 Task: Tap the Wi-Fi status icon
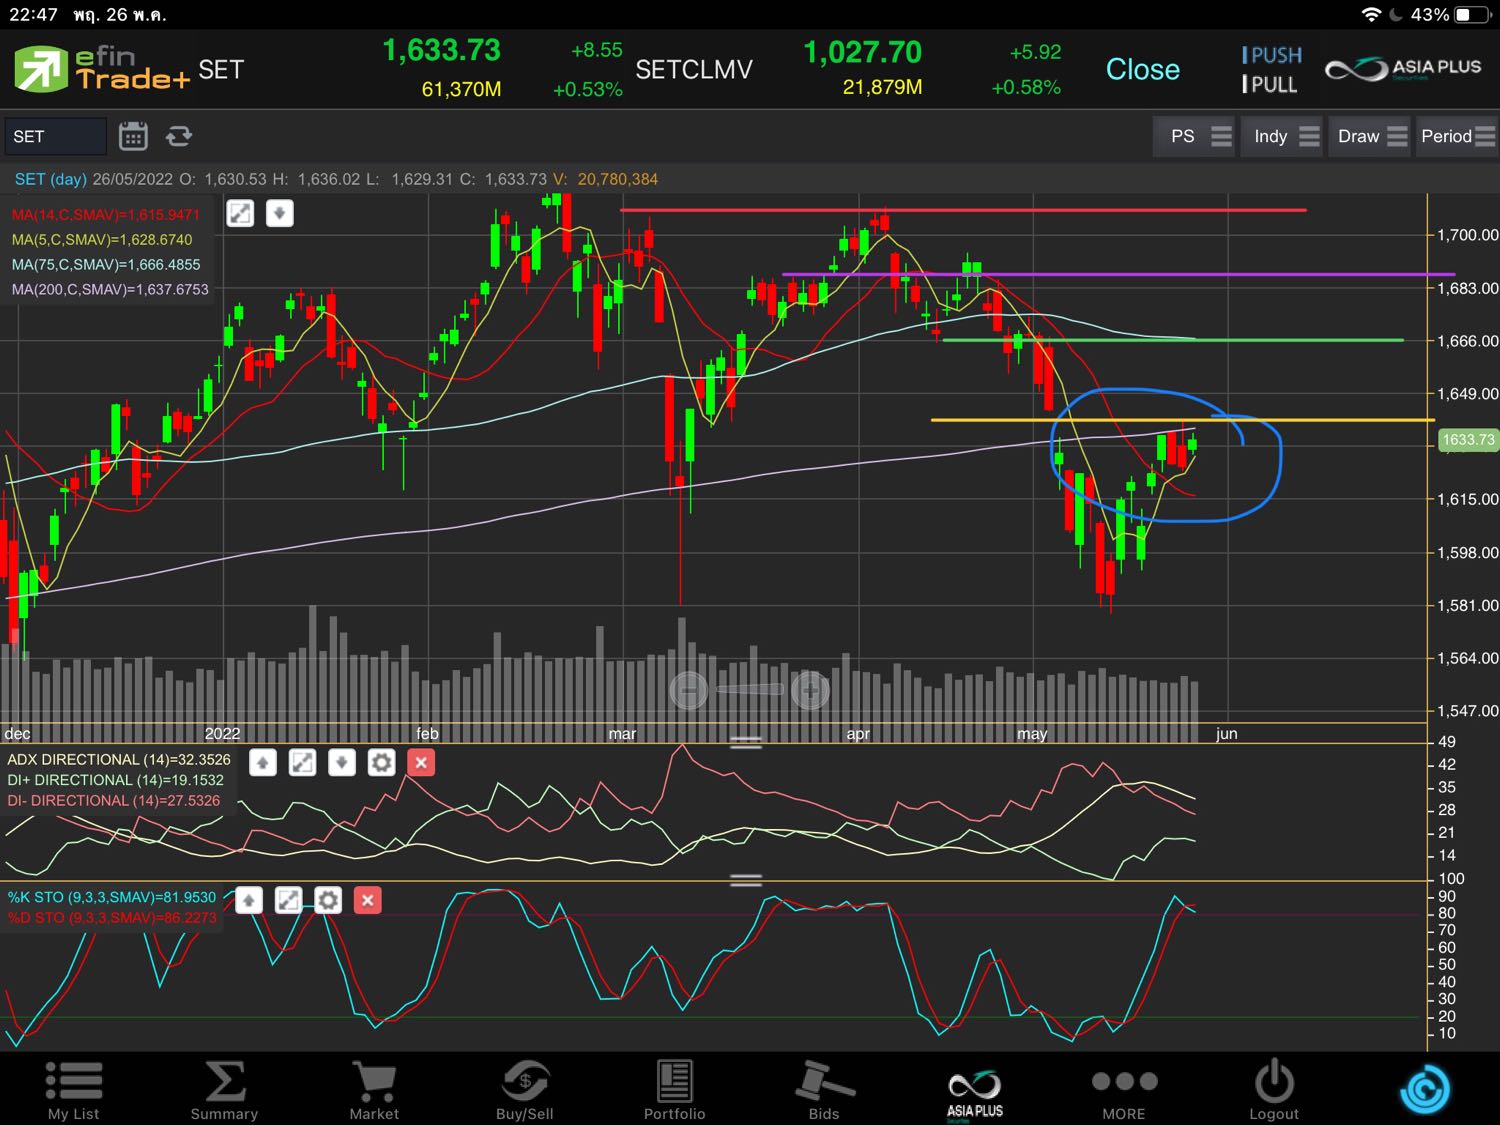pyautogui.click(x=1371, y=15)
